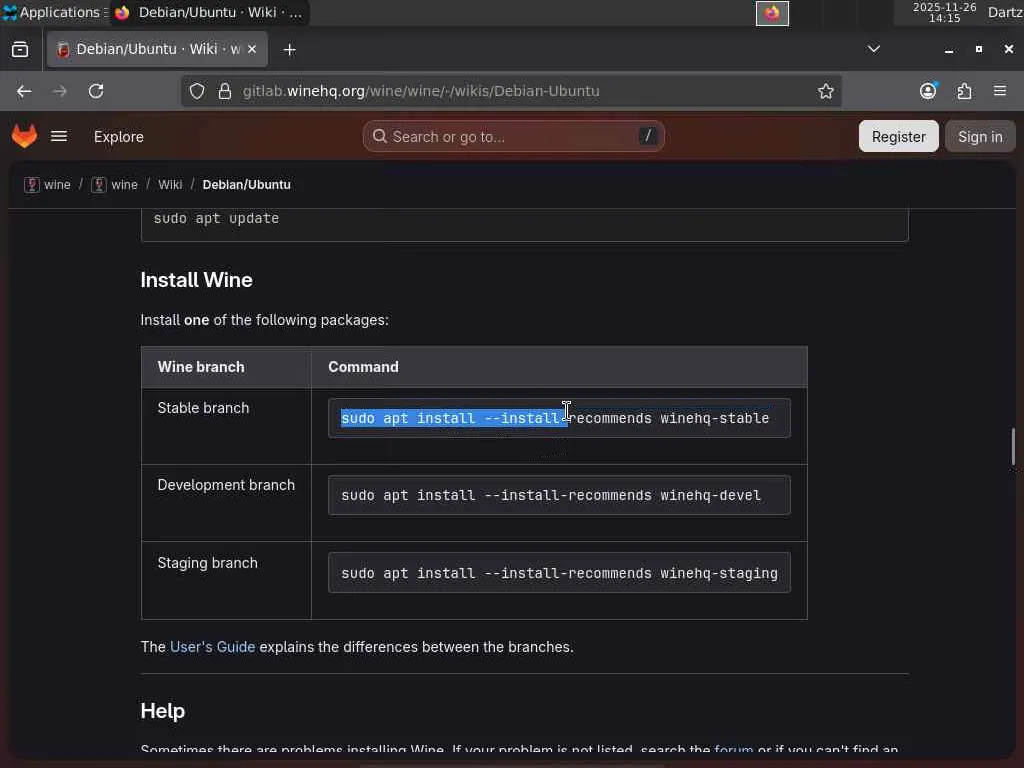Open a new browser tab
The image size is (1024, 768).
pos(289,50)
